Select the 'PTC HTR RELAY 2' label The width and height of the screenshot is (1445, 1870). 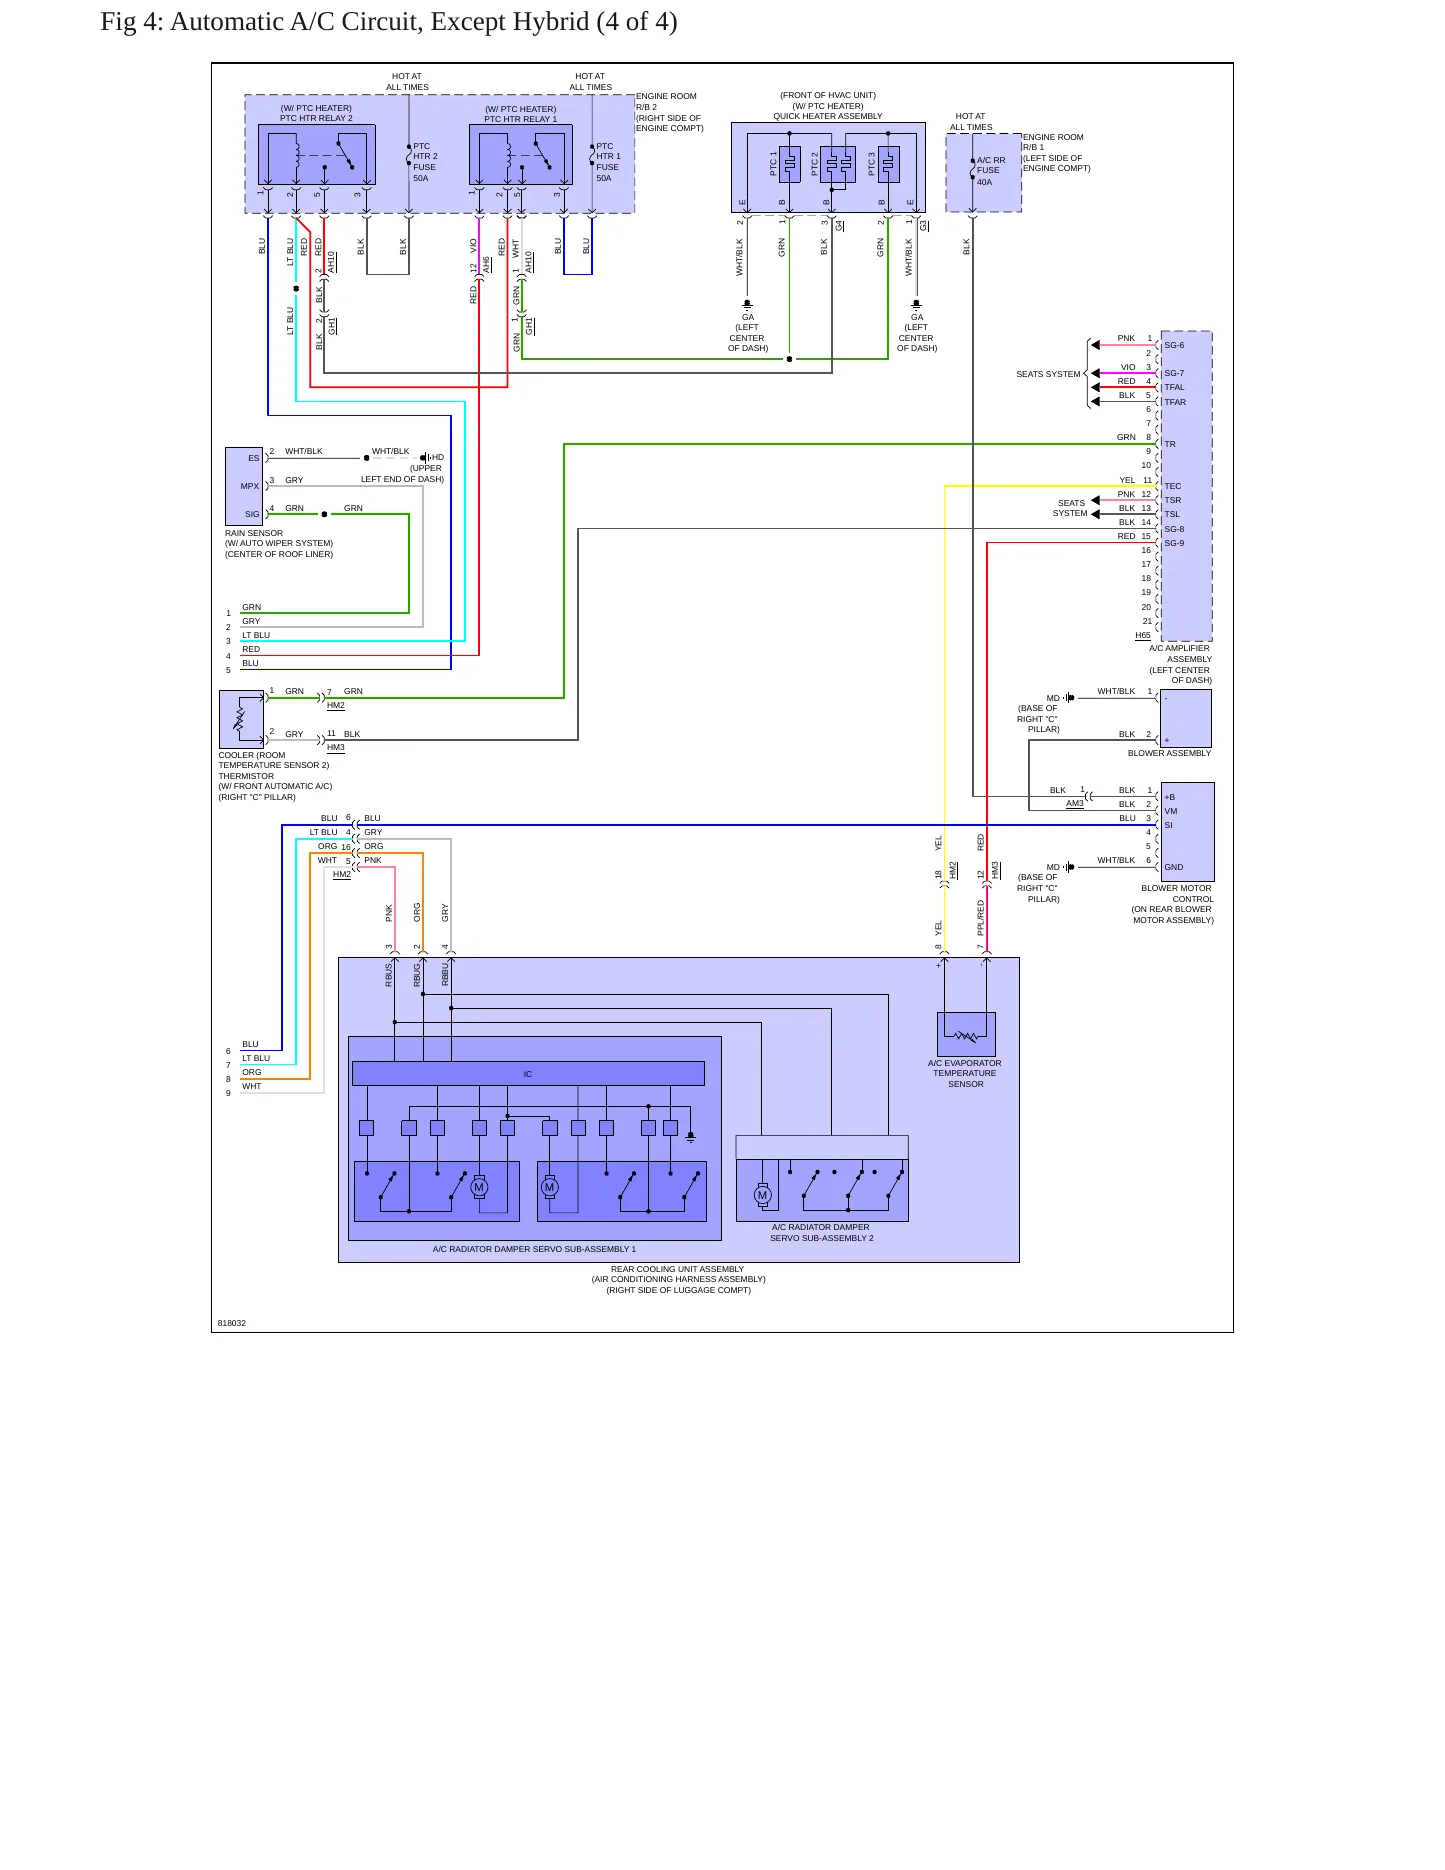(x=316, y=118)
